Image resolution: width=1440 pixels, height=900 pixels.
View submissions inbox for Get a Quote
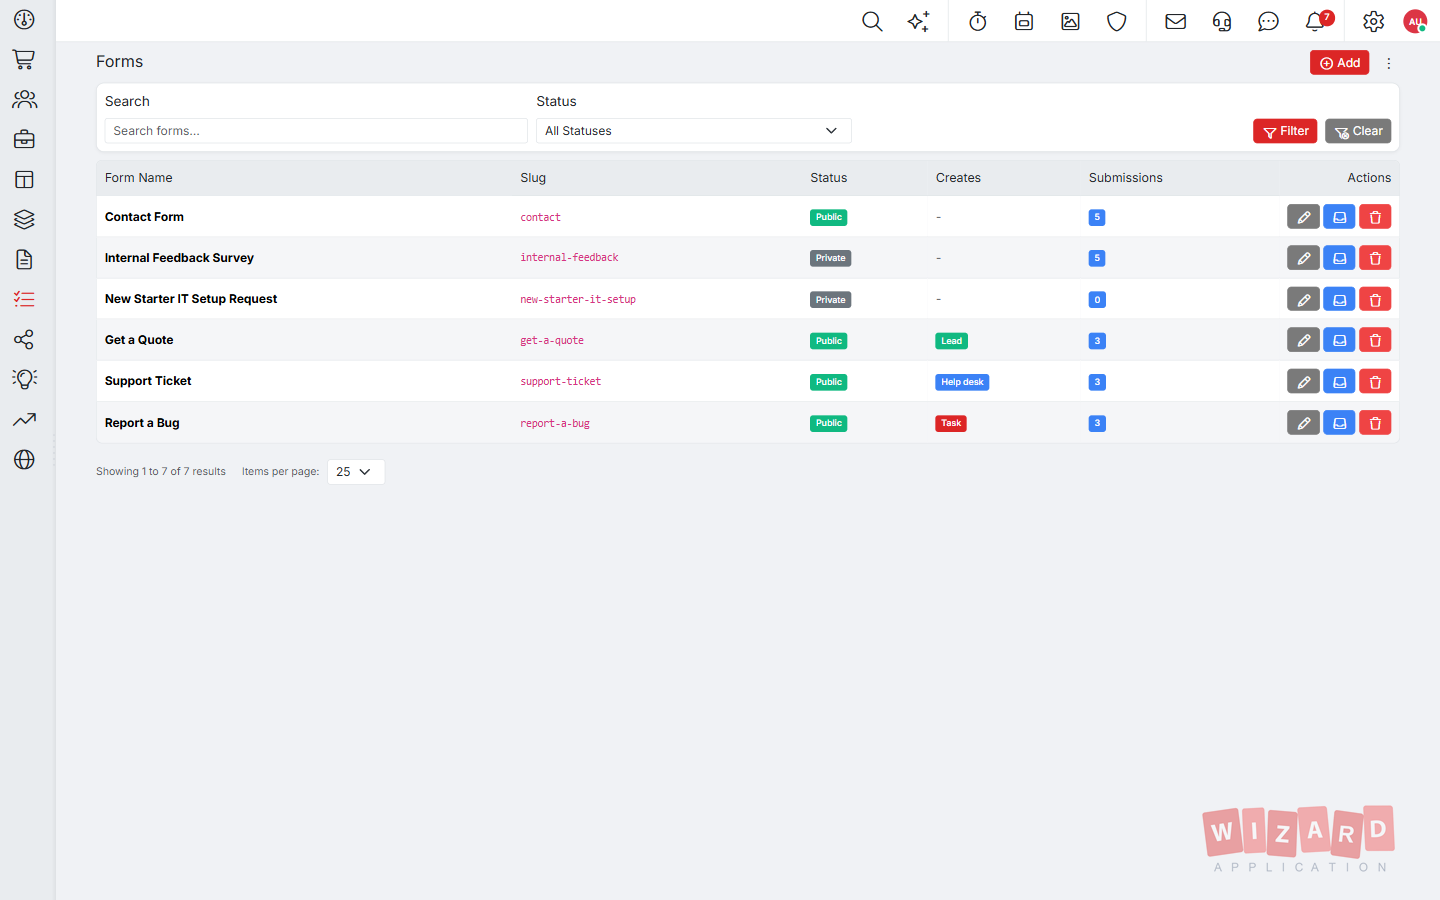[1339, 340]
